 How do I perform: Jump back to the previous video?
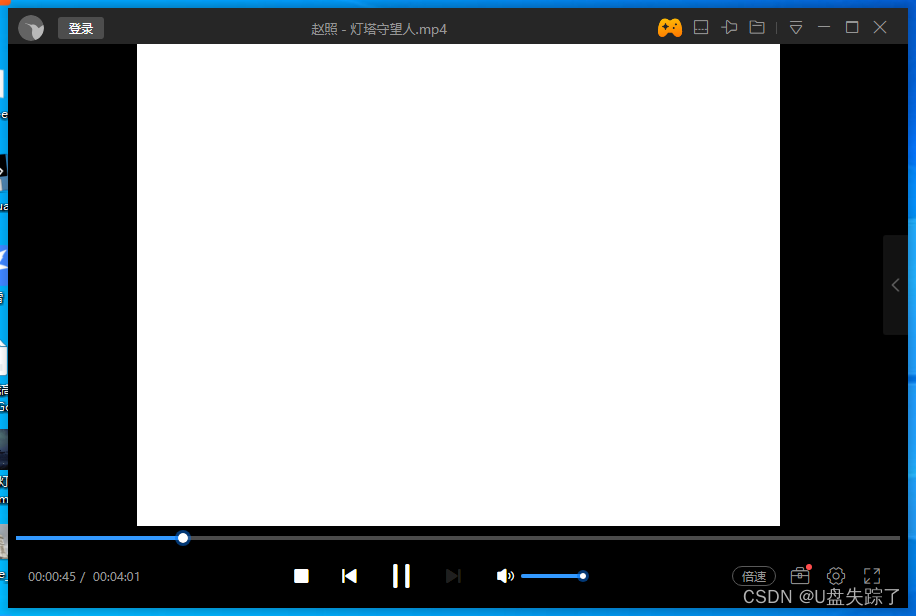[349, 576]
